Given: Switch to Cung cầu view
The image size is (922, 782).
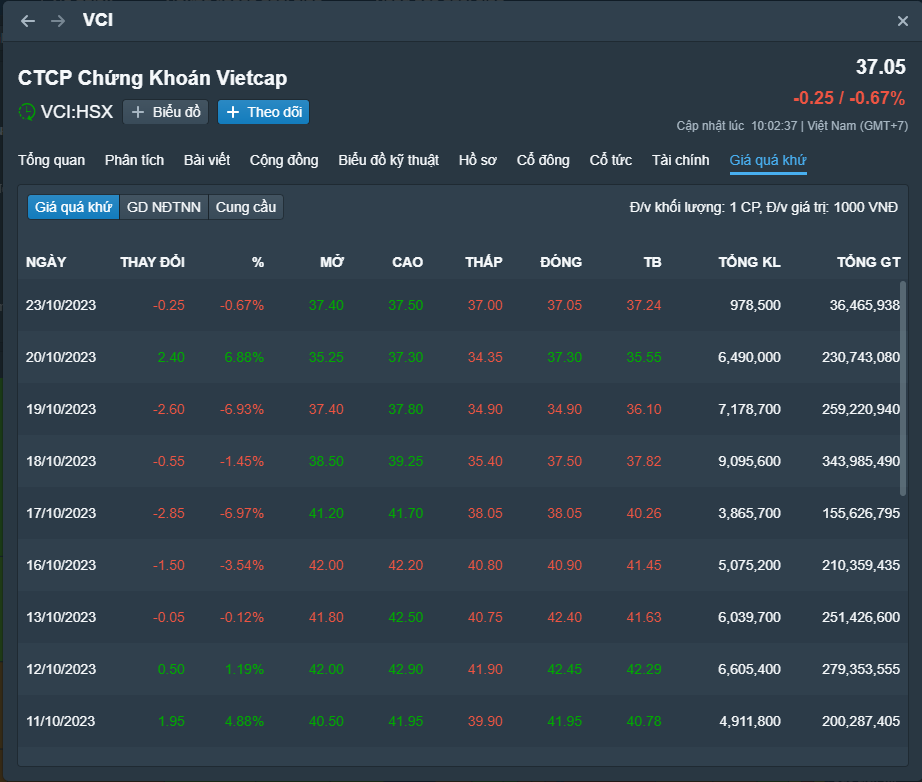Looking at the screenshot, I should click(246, 207).
